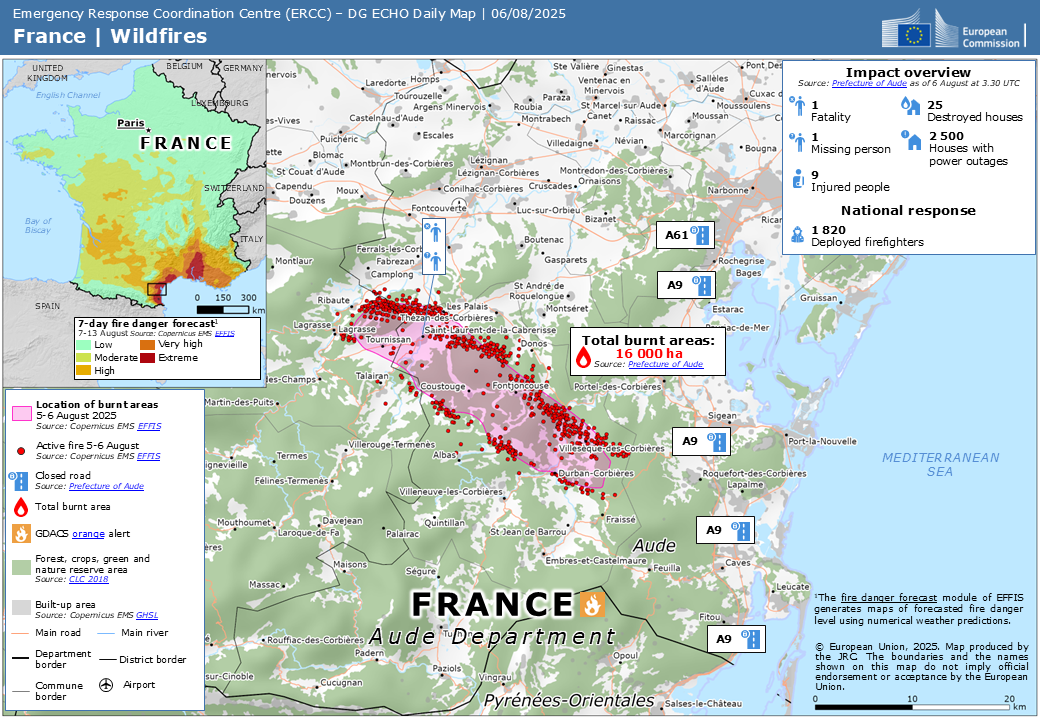Click Paris on the France inset map
This screenshot has width=1040, height=720.
(x=131, y=123)
